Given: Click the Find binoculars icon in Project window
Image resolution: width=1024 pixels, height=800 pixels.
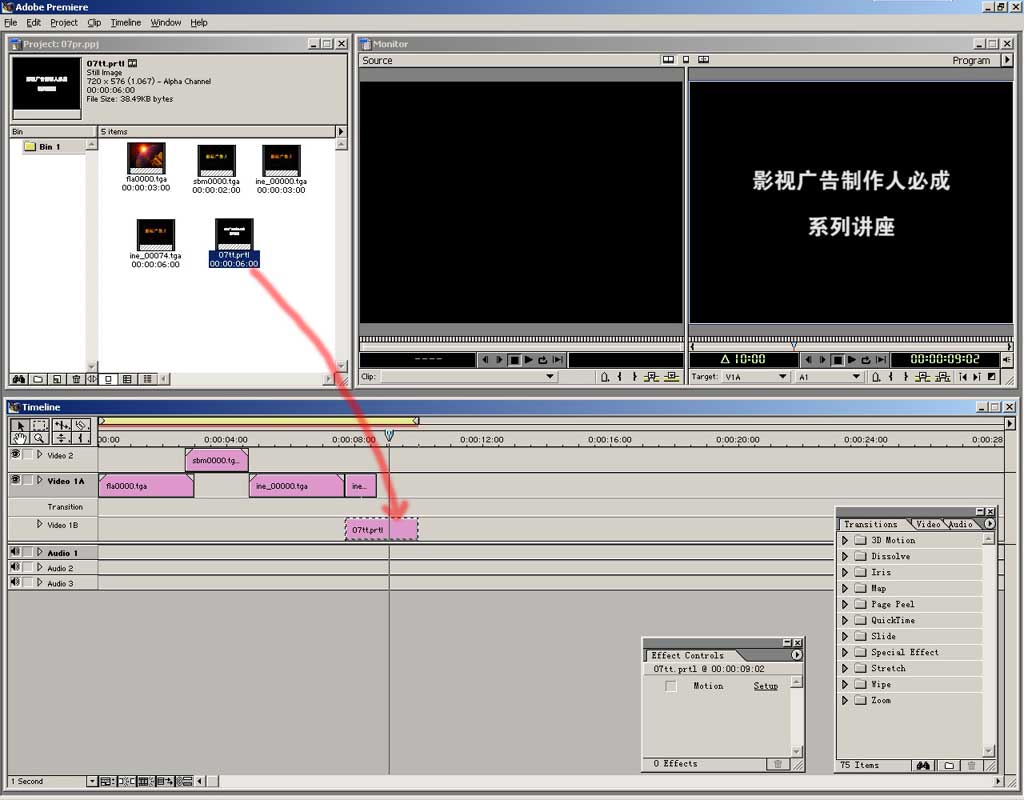Looking at the screenshot, I should pos(17,379).
